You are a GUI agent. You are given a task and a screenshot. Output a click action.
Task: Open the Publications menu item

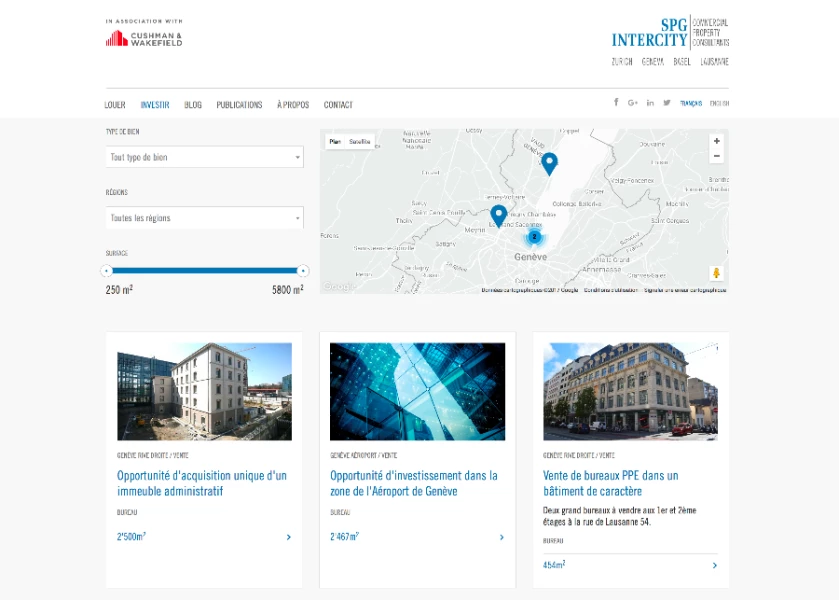click(239, 105)
